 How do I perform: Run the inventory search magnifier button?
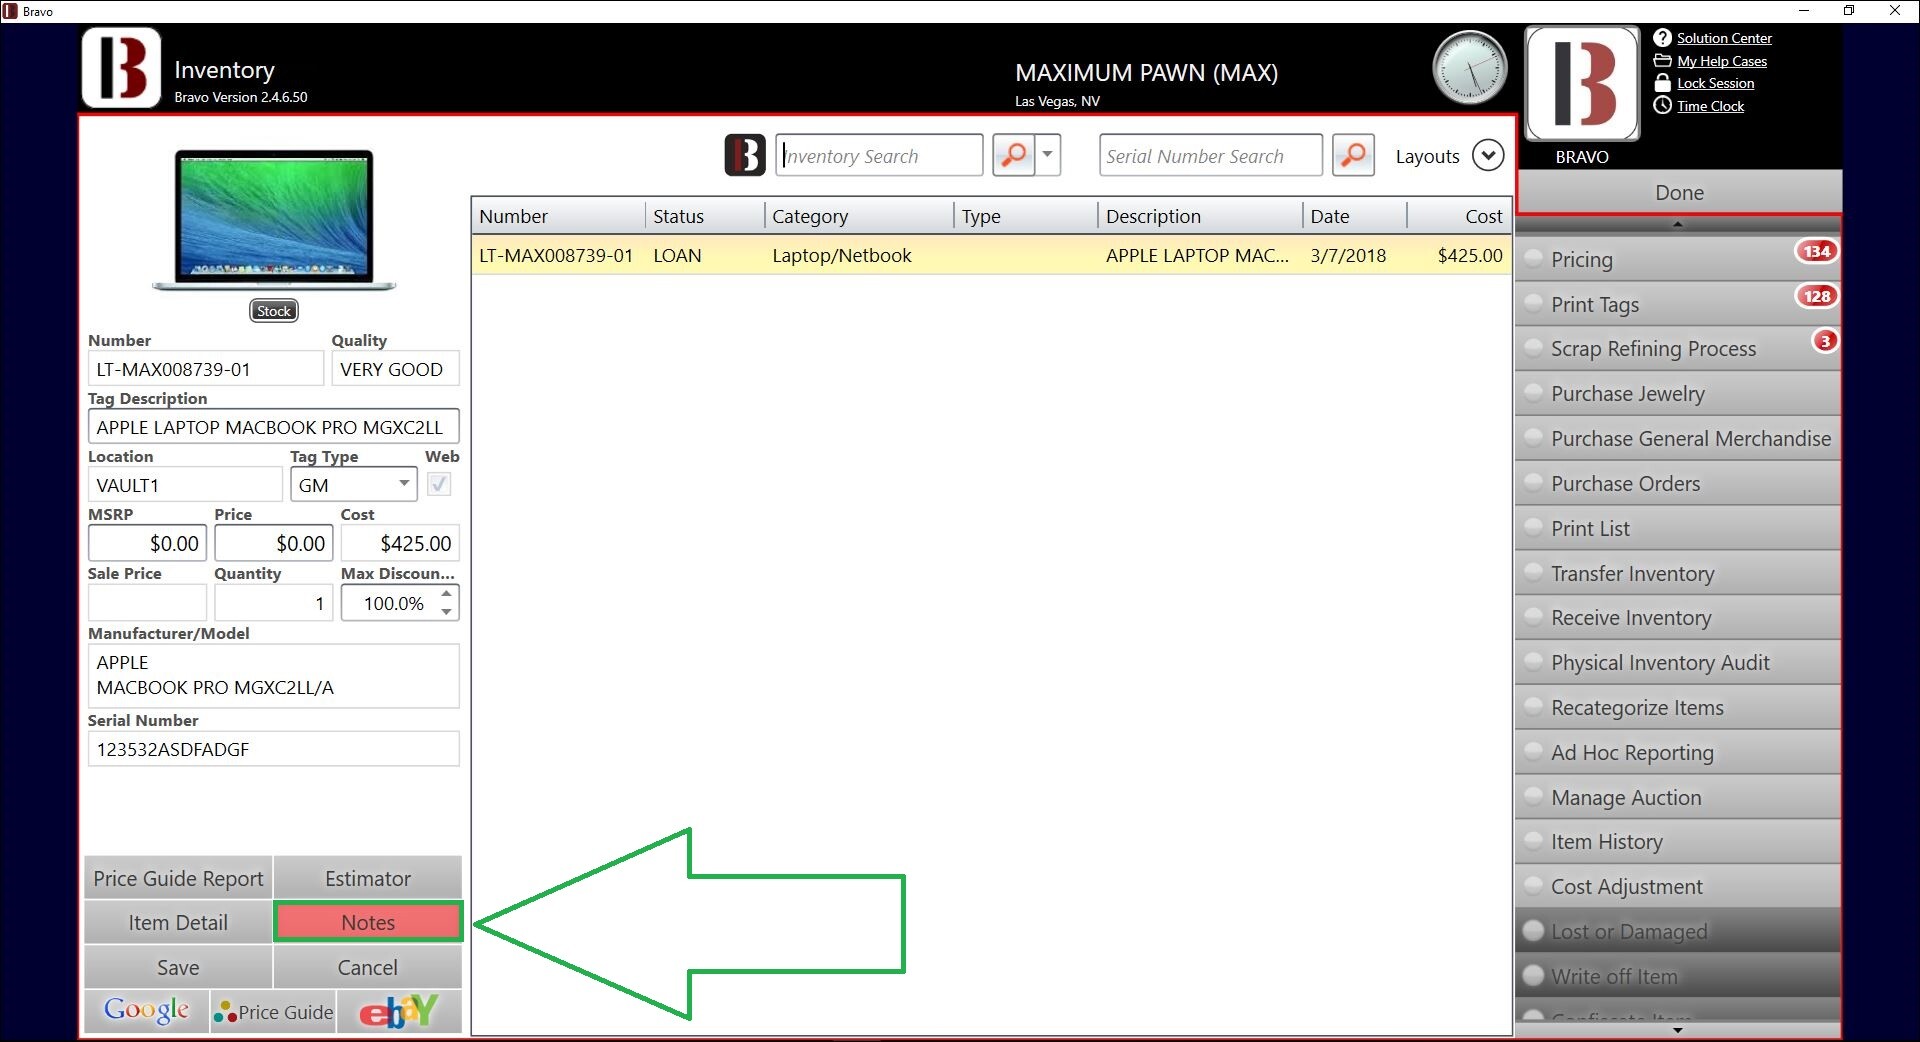(x=1013, y=155)
